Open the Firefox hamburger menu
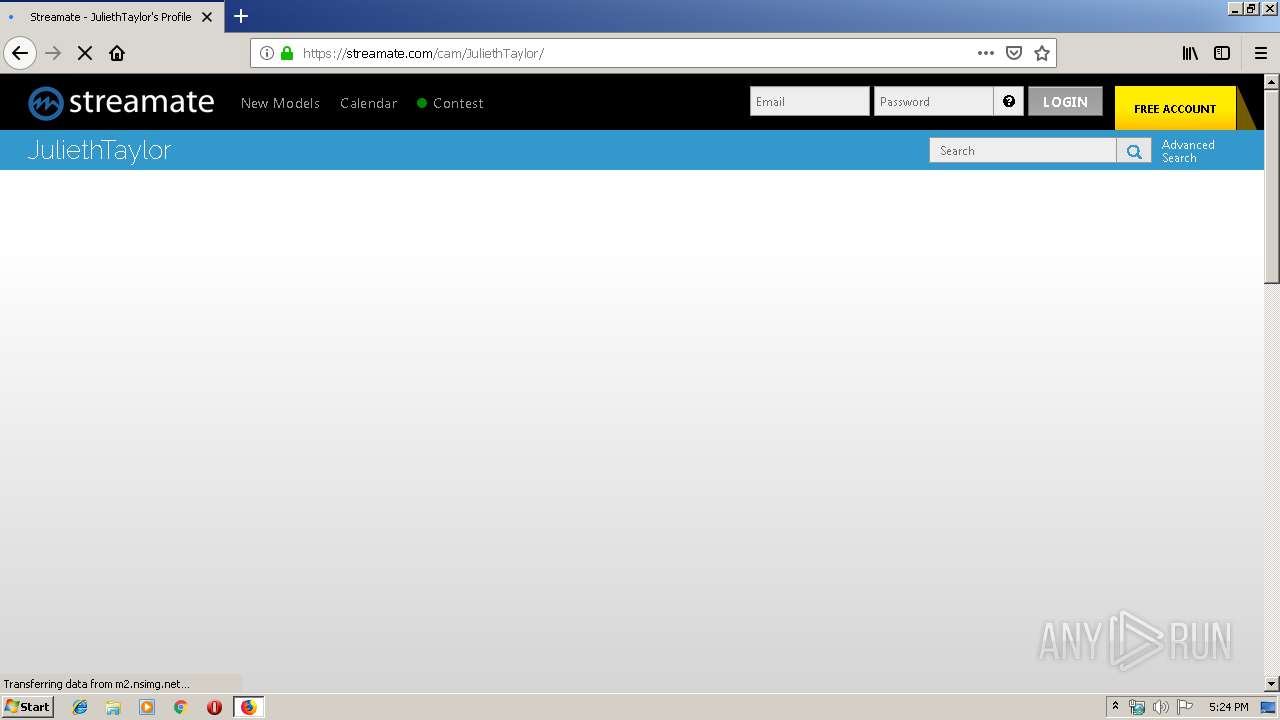Image resolution: width=1280 pixels, height=720 pixels. click(1261, 53)
